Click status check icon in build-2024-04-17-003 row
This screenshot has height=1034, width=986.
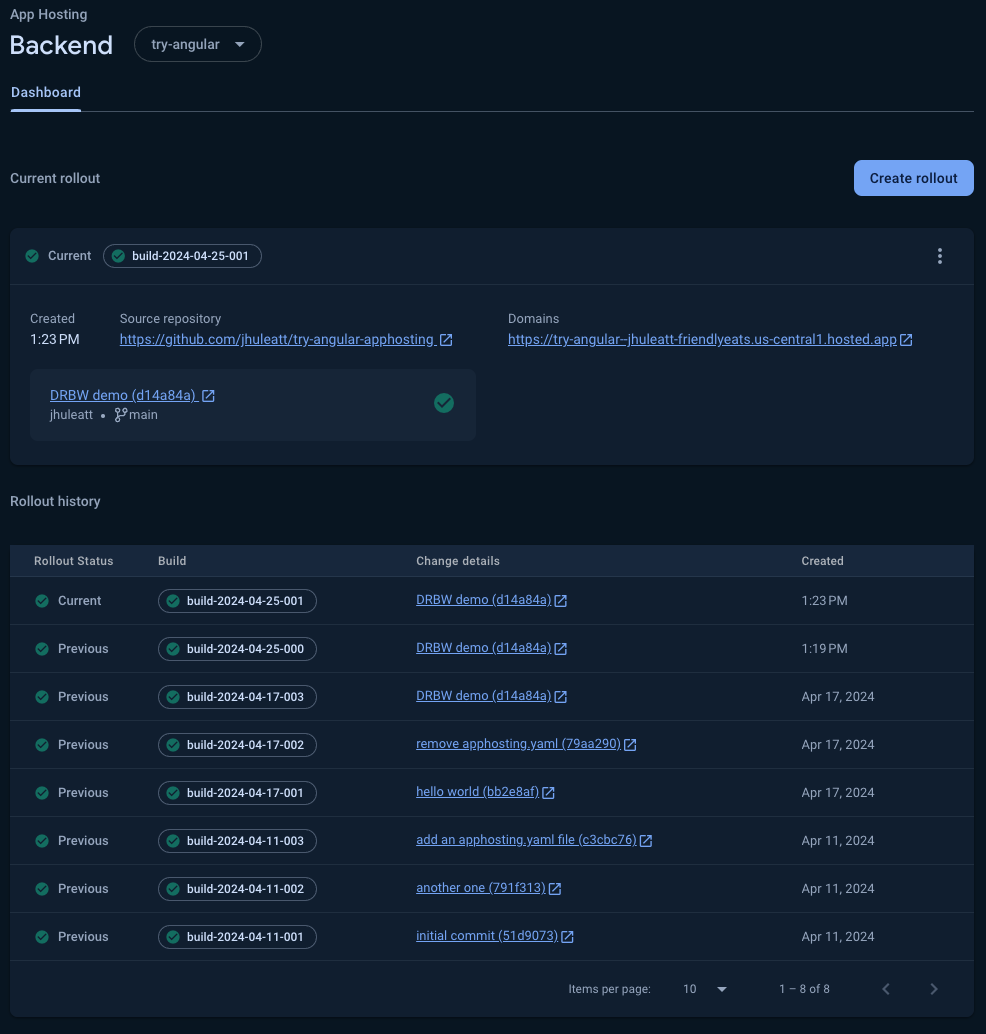pos(42,697)
